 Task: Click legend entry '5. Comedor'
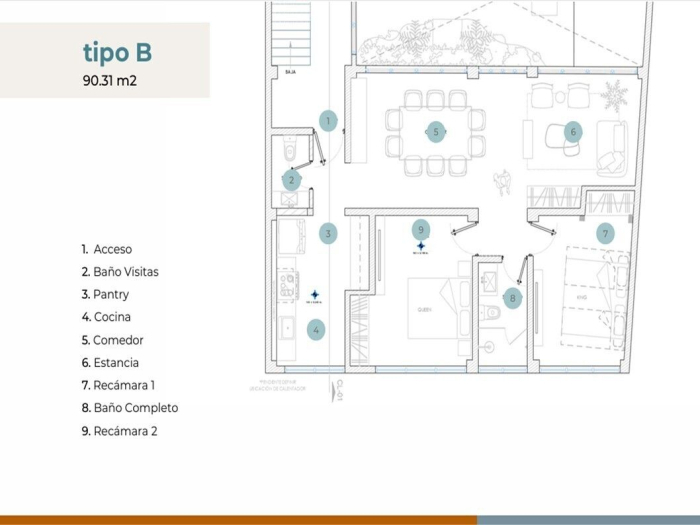112,340
